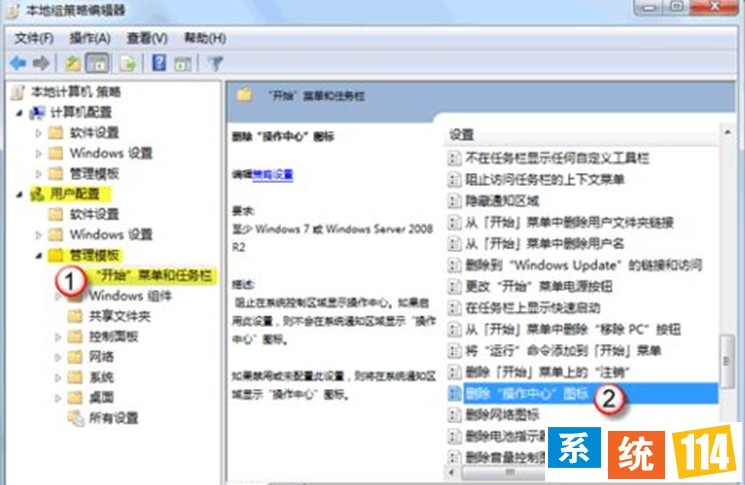745x485 pixels.
Task: Expand the 桌面 tree node
Action: click(58, 398)
